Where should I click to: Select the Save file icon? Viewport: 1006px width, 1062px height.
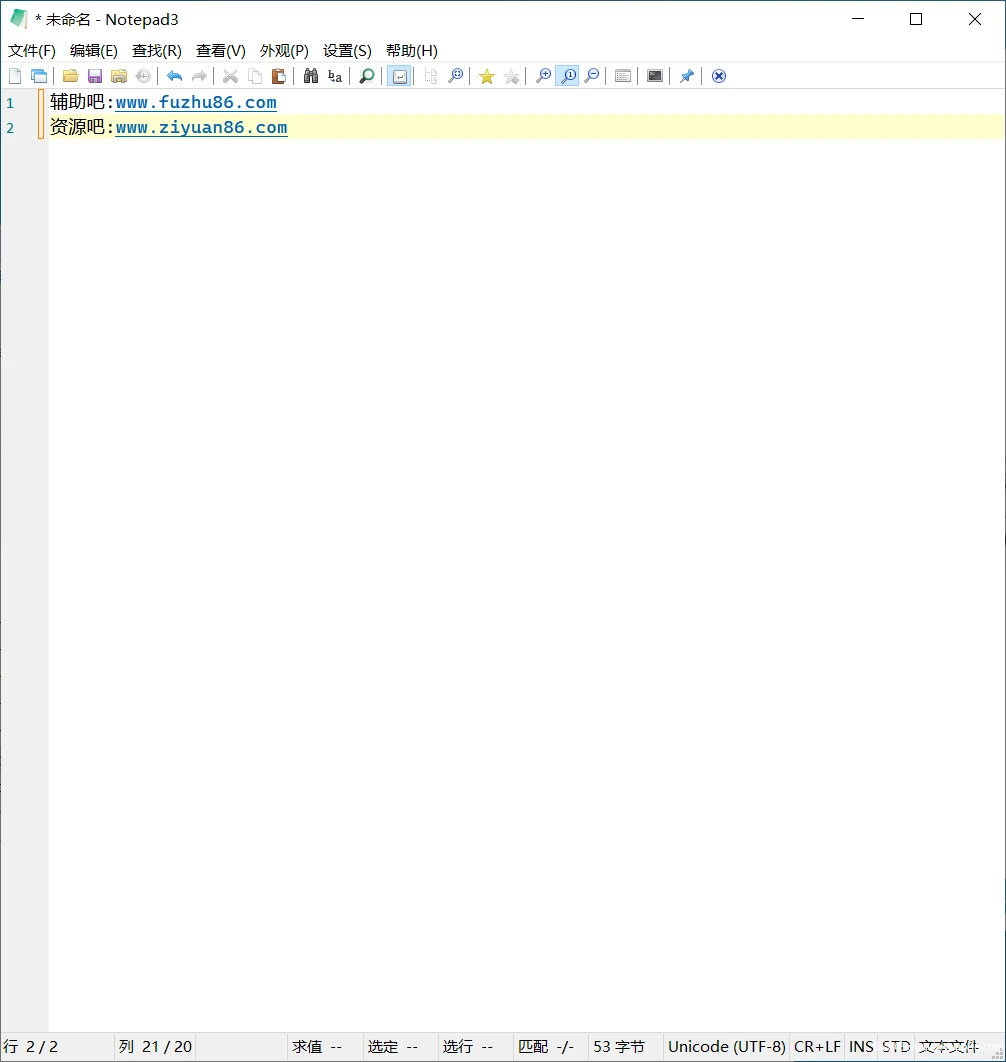coord(94,76)
